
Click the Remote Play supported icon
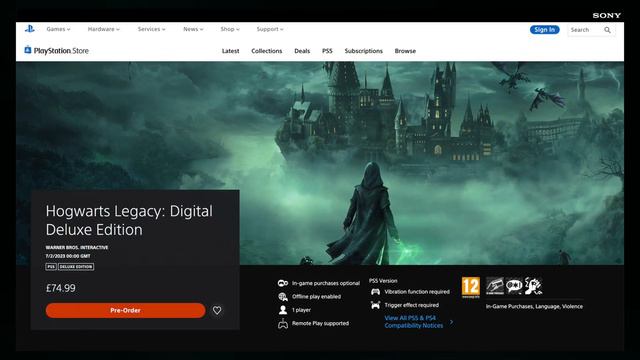tap(282, 324)
